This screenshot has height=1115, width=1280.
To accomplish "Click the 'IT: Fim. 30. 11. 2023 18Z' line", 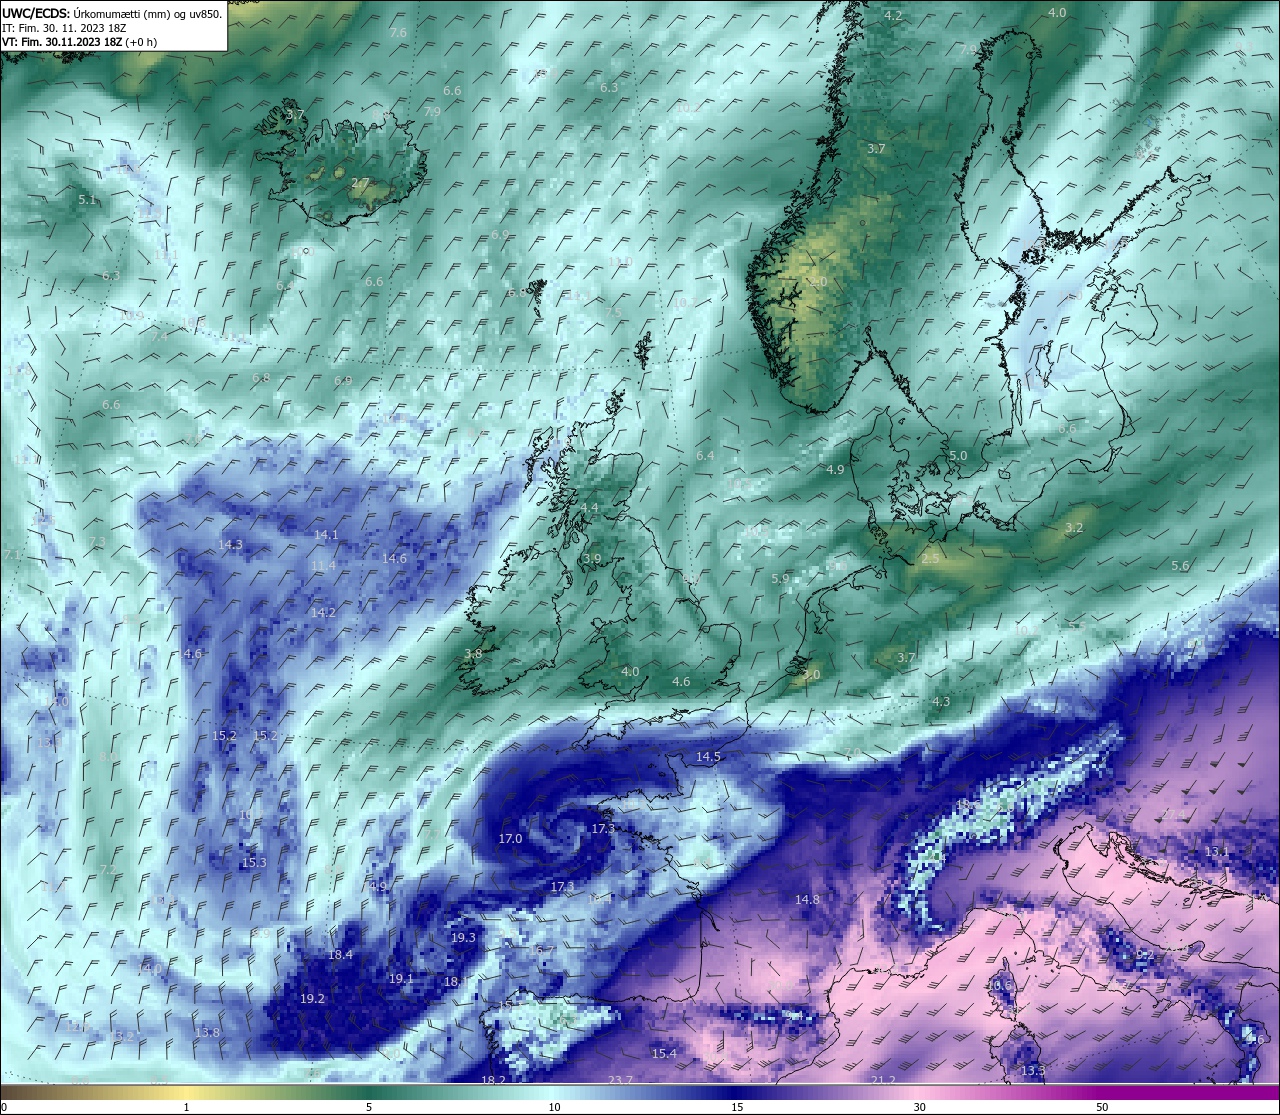I will click(64, 28).
